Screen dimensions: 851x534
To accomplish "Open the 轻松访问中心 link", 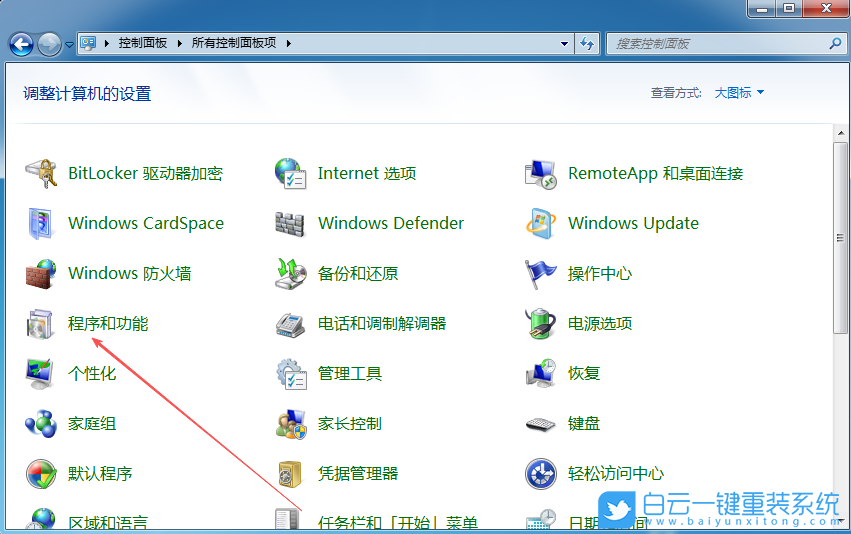I will 616,474.
